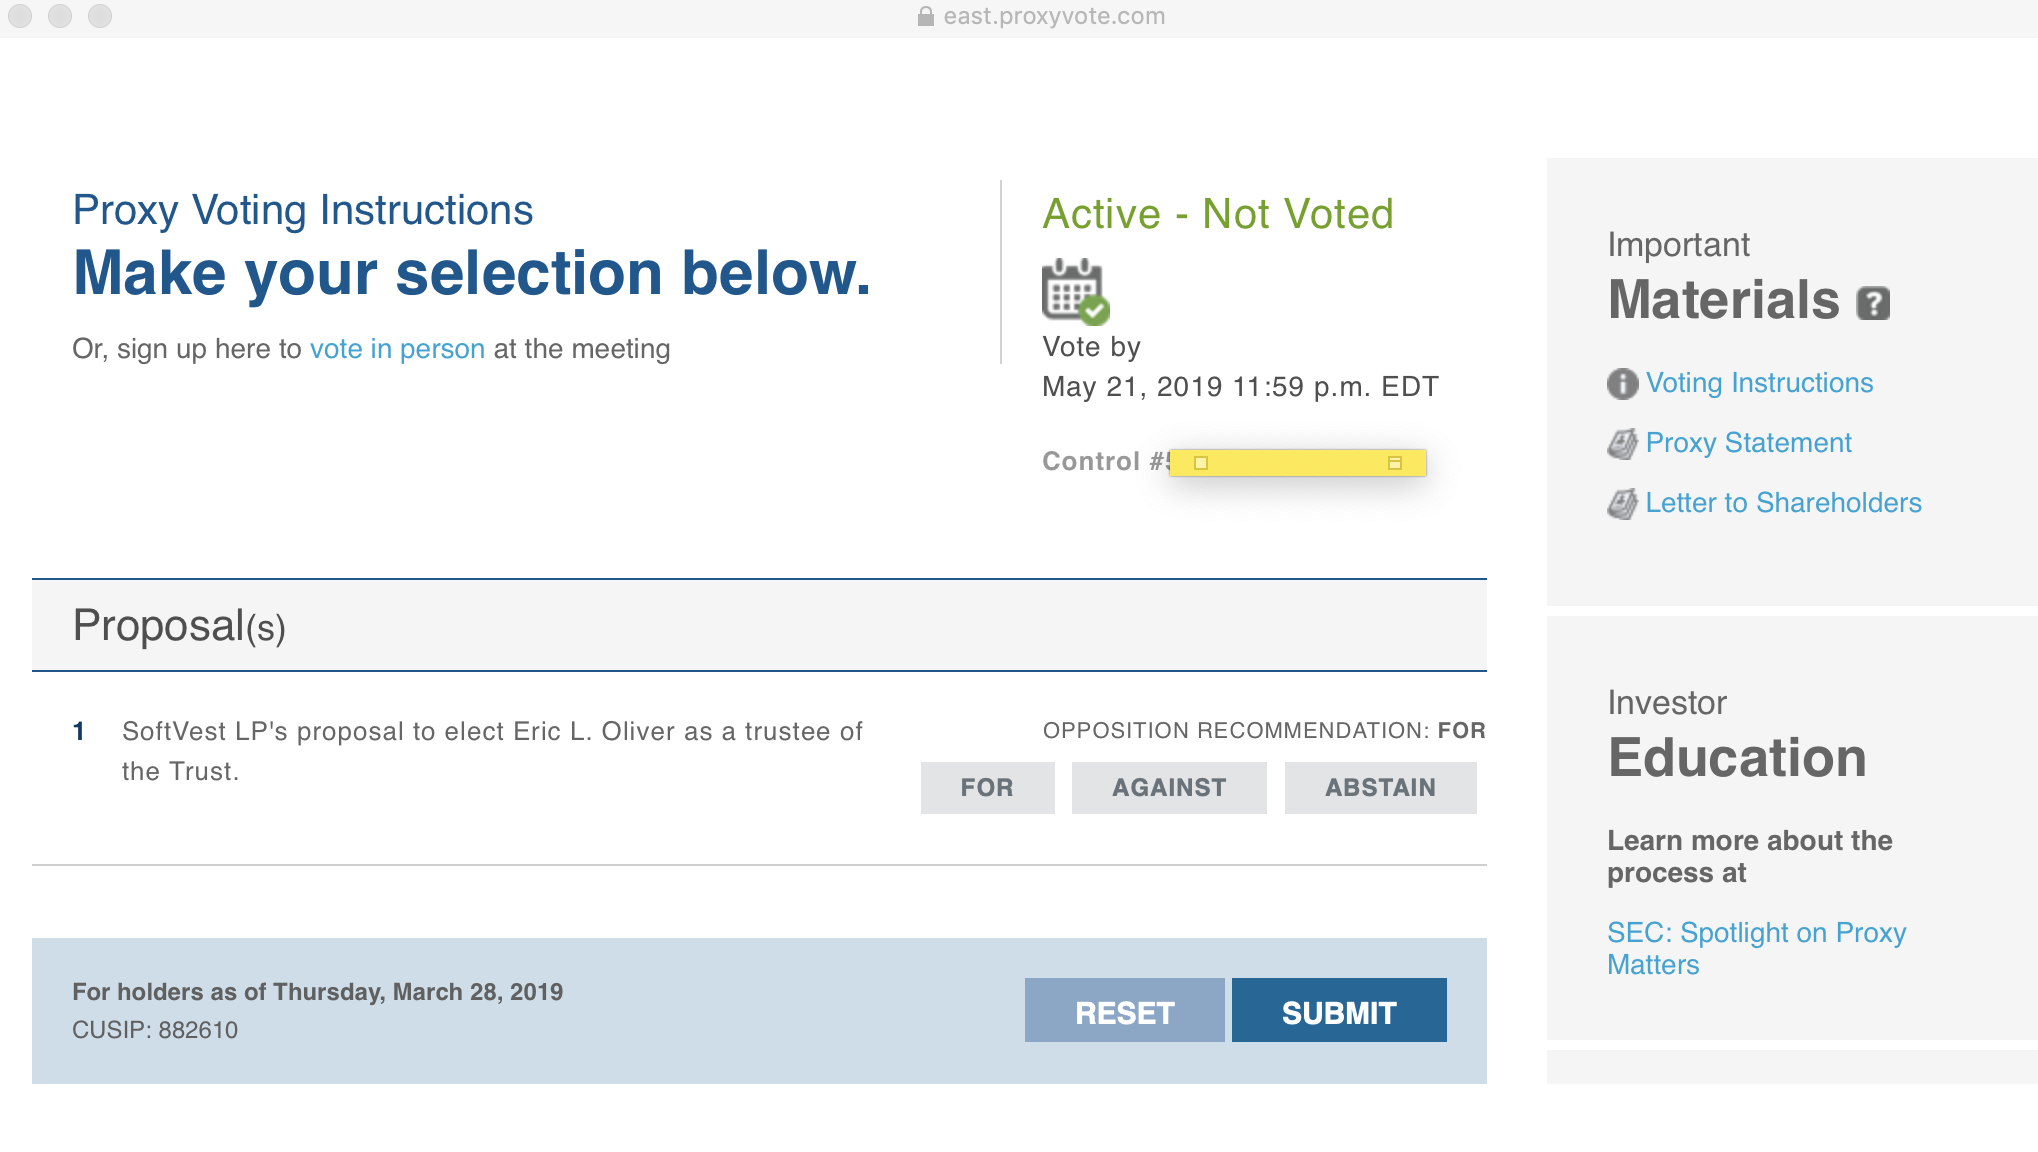Select ABSTAIN for proposal 1

pos(1380,788)
